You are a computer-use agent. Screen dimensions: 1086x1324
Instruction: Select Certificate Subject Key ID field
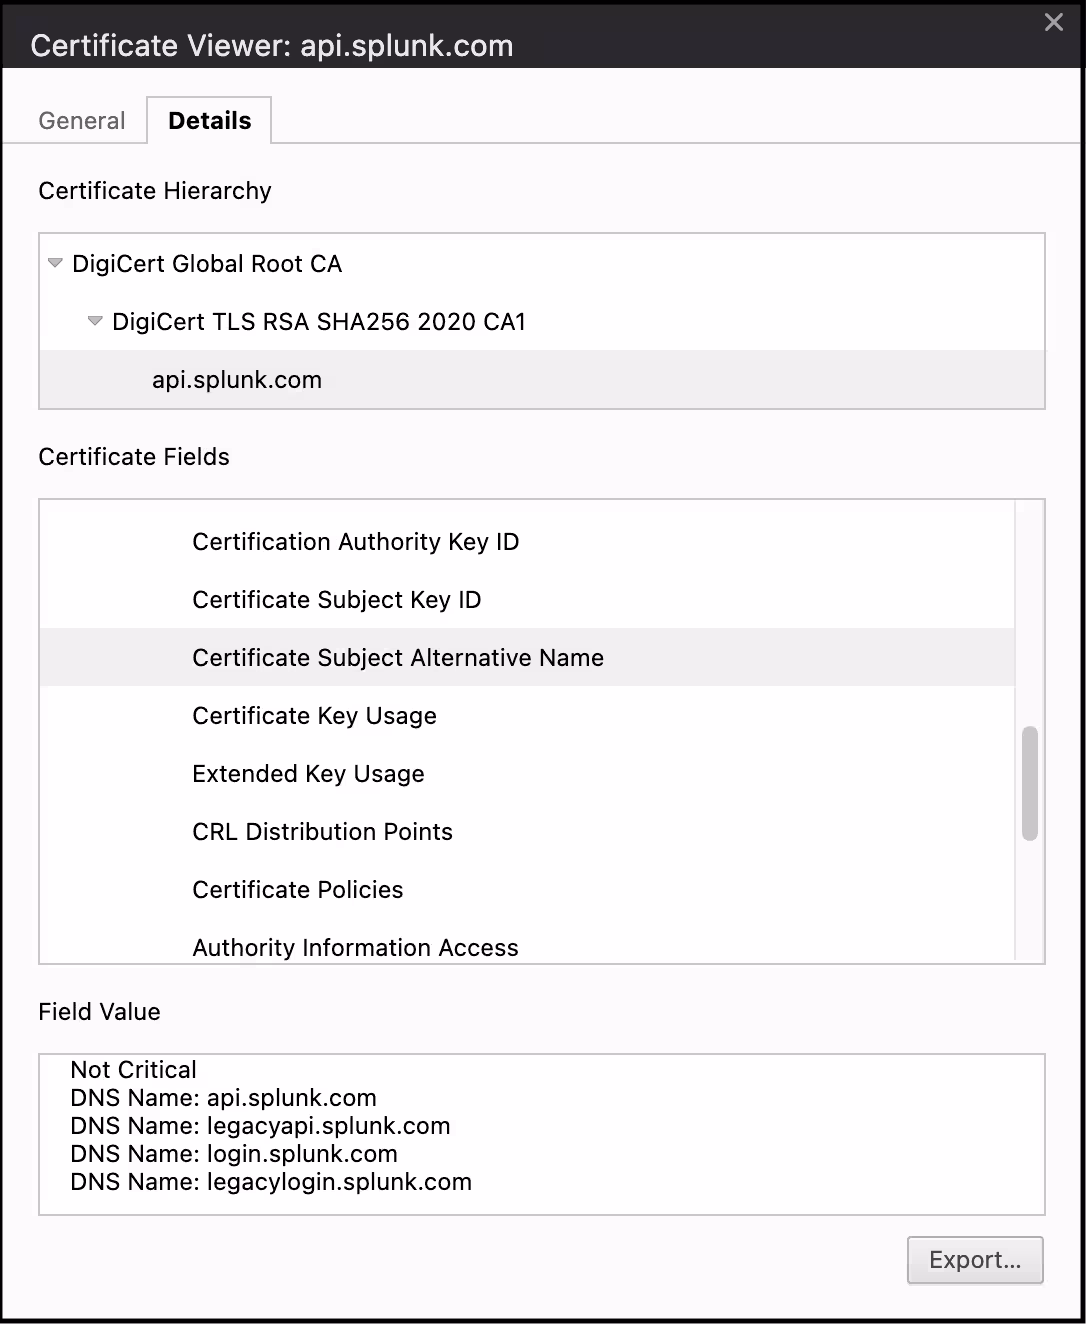(x=336, y=600)
